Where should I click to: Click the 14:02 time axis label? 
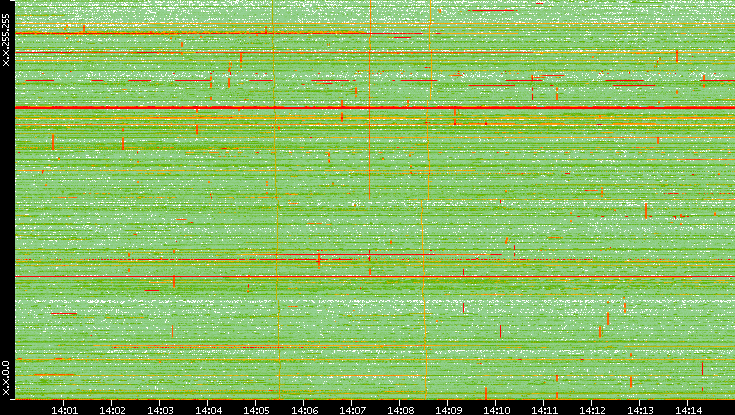point(112,410)
